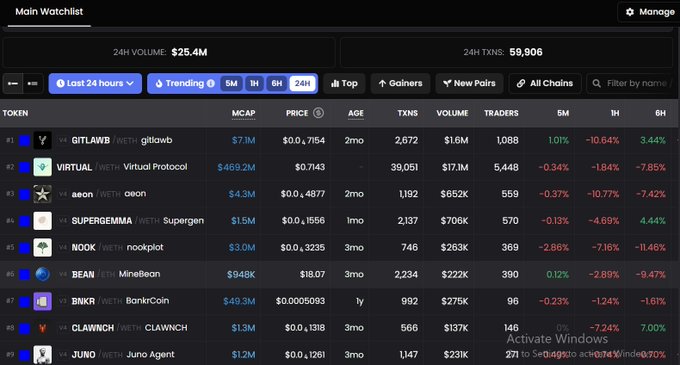The width and height of the screenshot is (680, 365).
Task: Open the VIRTUAL token logo
Action: pos(42,167)
